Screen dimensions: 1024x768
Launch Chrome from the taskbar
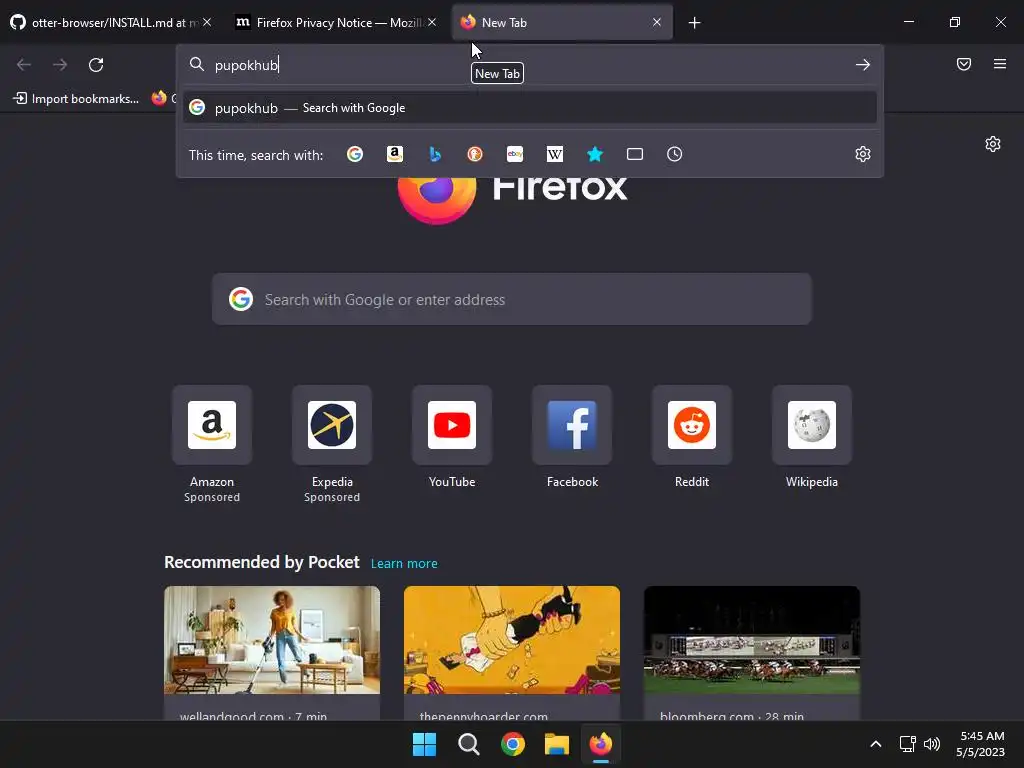[513, 744]
